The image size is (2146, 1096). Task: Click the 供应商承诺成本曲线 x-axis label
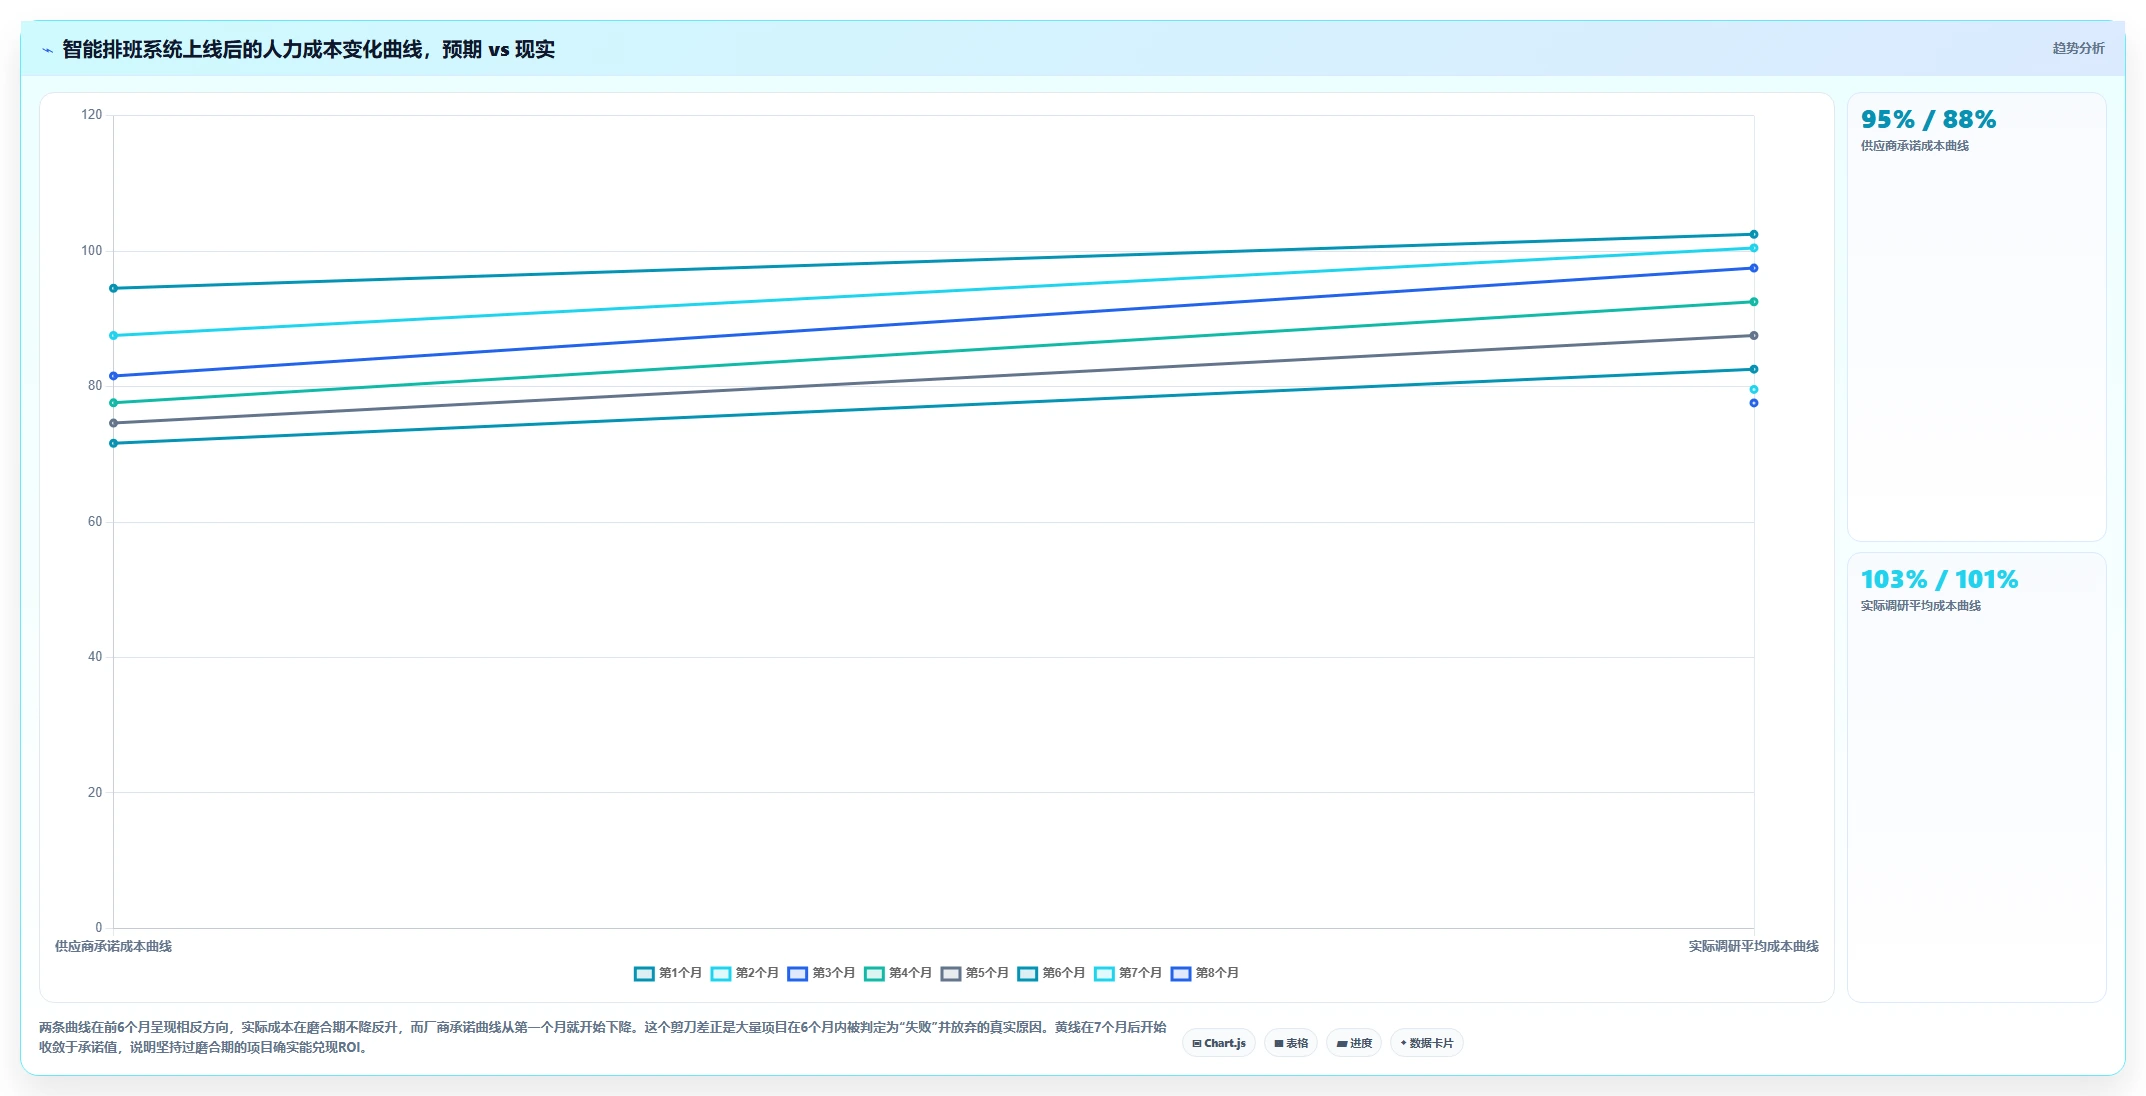coord(113,946)
